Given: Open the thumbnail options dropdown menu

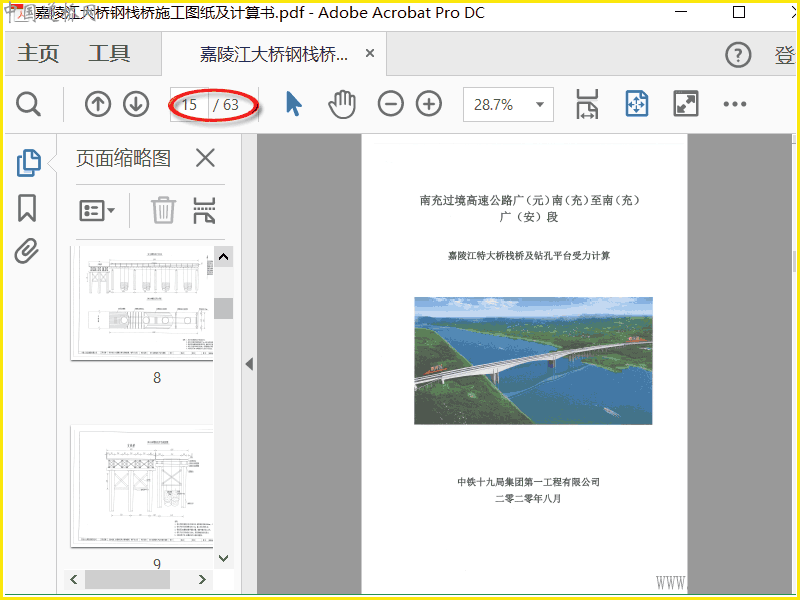Looking at the screenshot, I should point(97,210).
